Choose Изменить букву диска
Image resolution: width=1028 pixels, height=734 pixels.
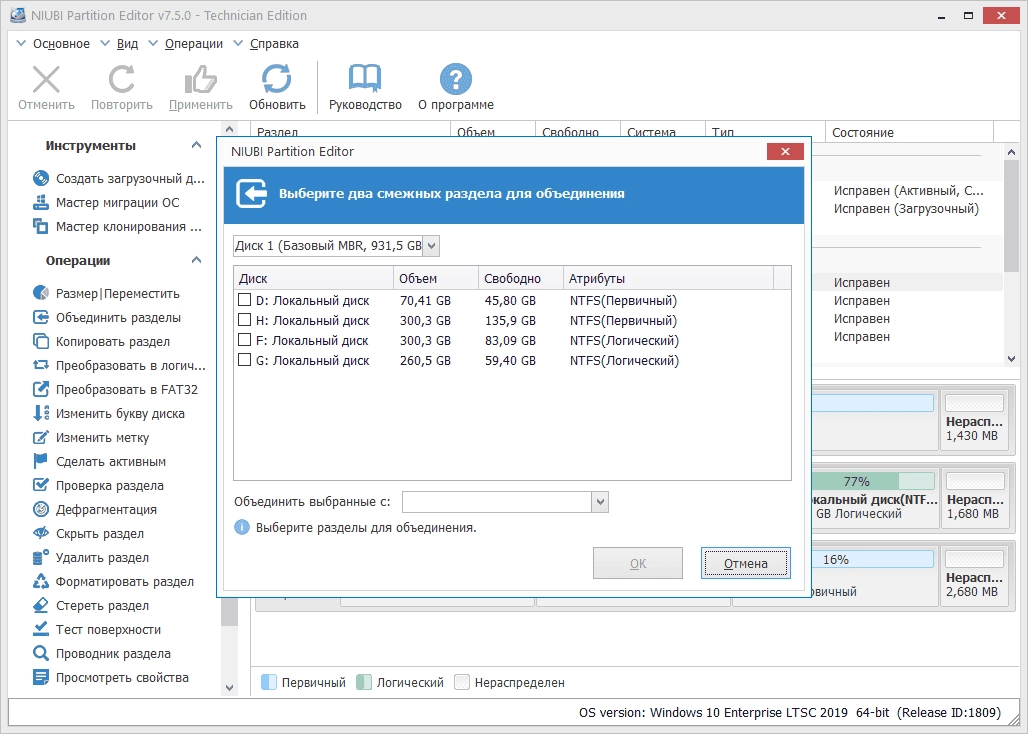(x=109, y=414)
